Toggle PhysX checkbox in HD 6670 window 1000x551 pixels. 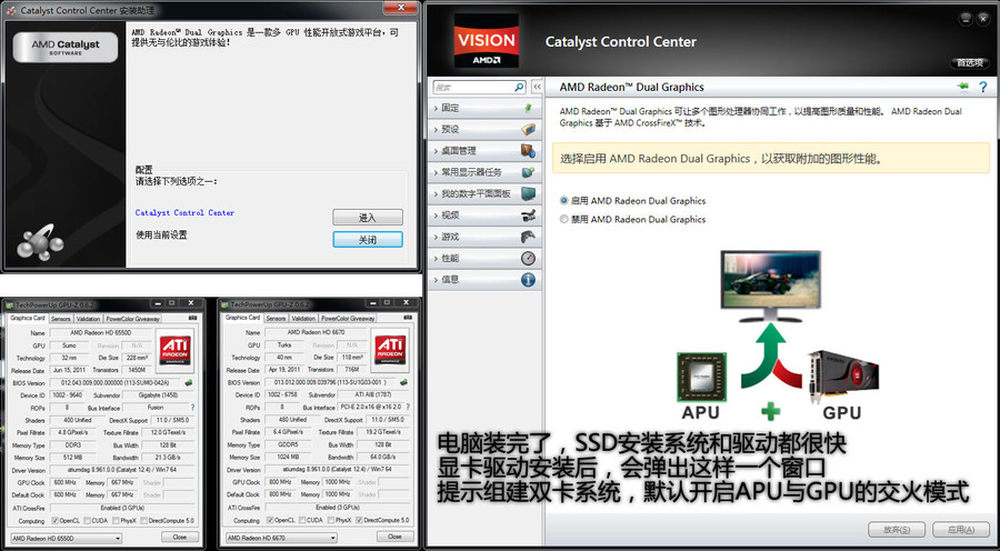331,520
